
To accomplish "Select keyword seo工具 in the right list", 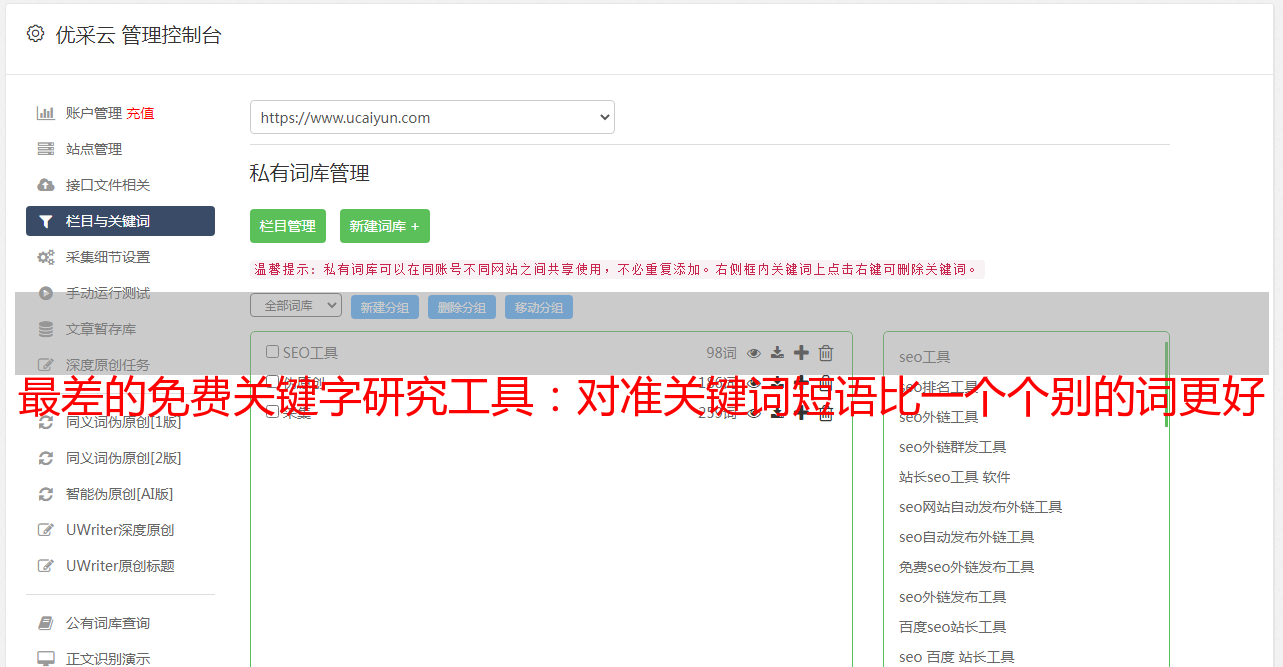I will pos(925,357).
